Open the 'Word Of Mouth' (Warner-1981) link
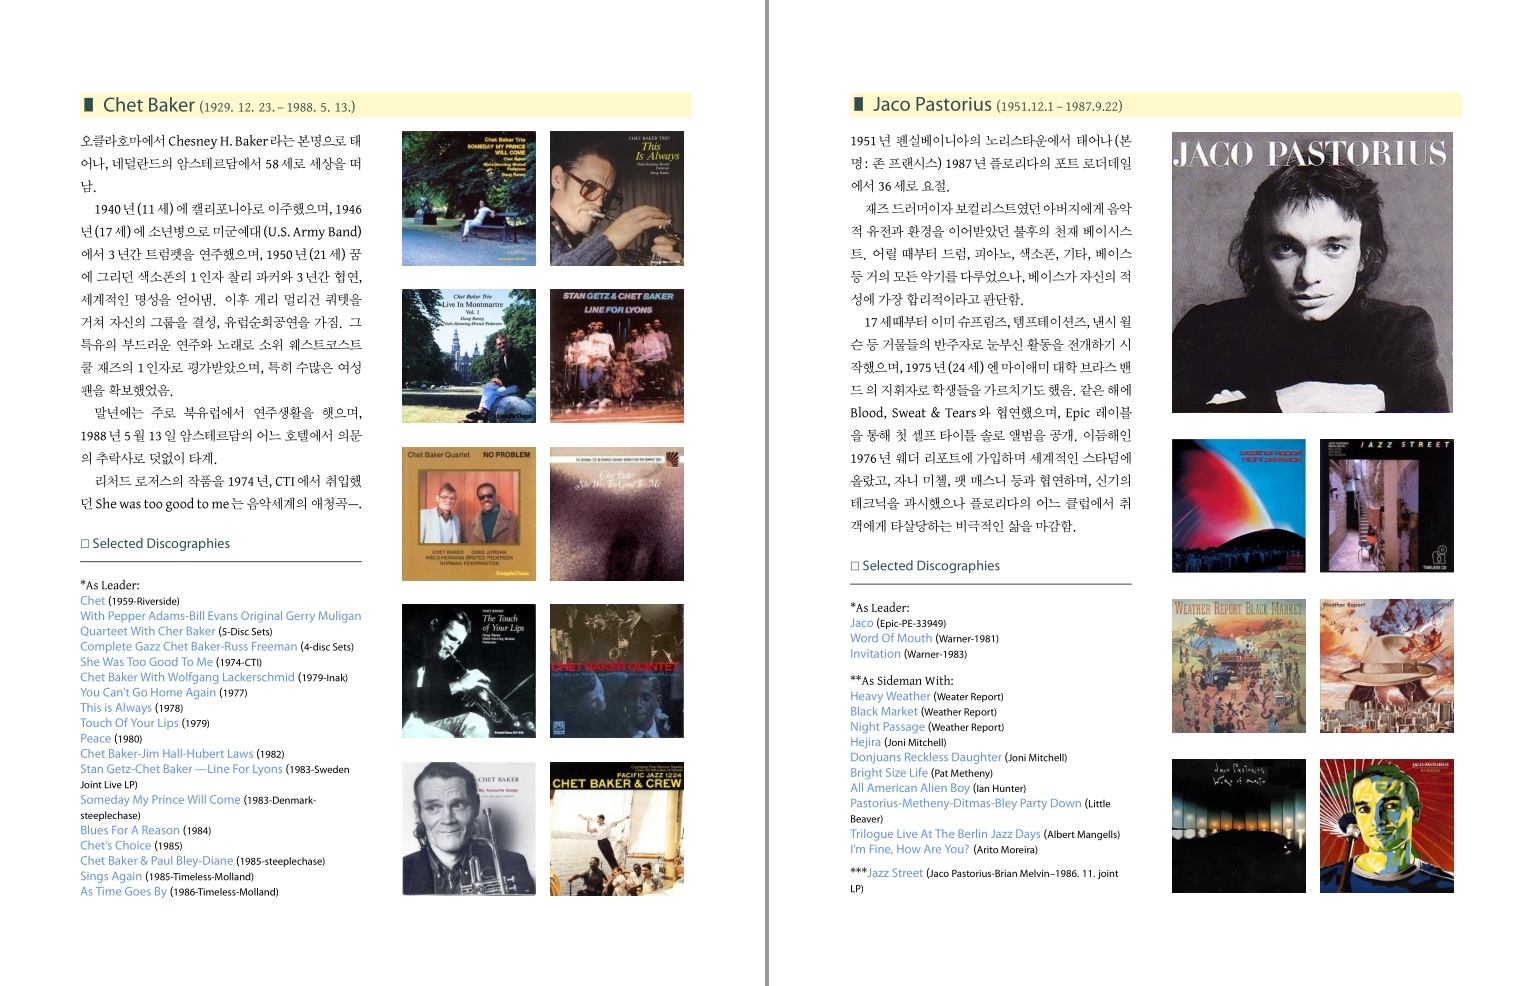 coord(891,638)
